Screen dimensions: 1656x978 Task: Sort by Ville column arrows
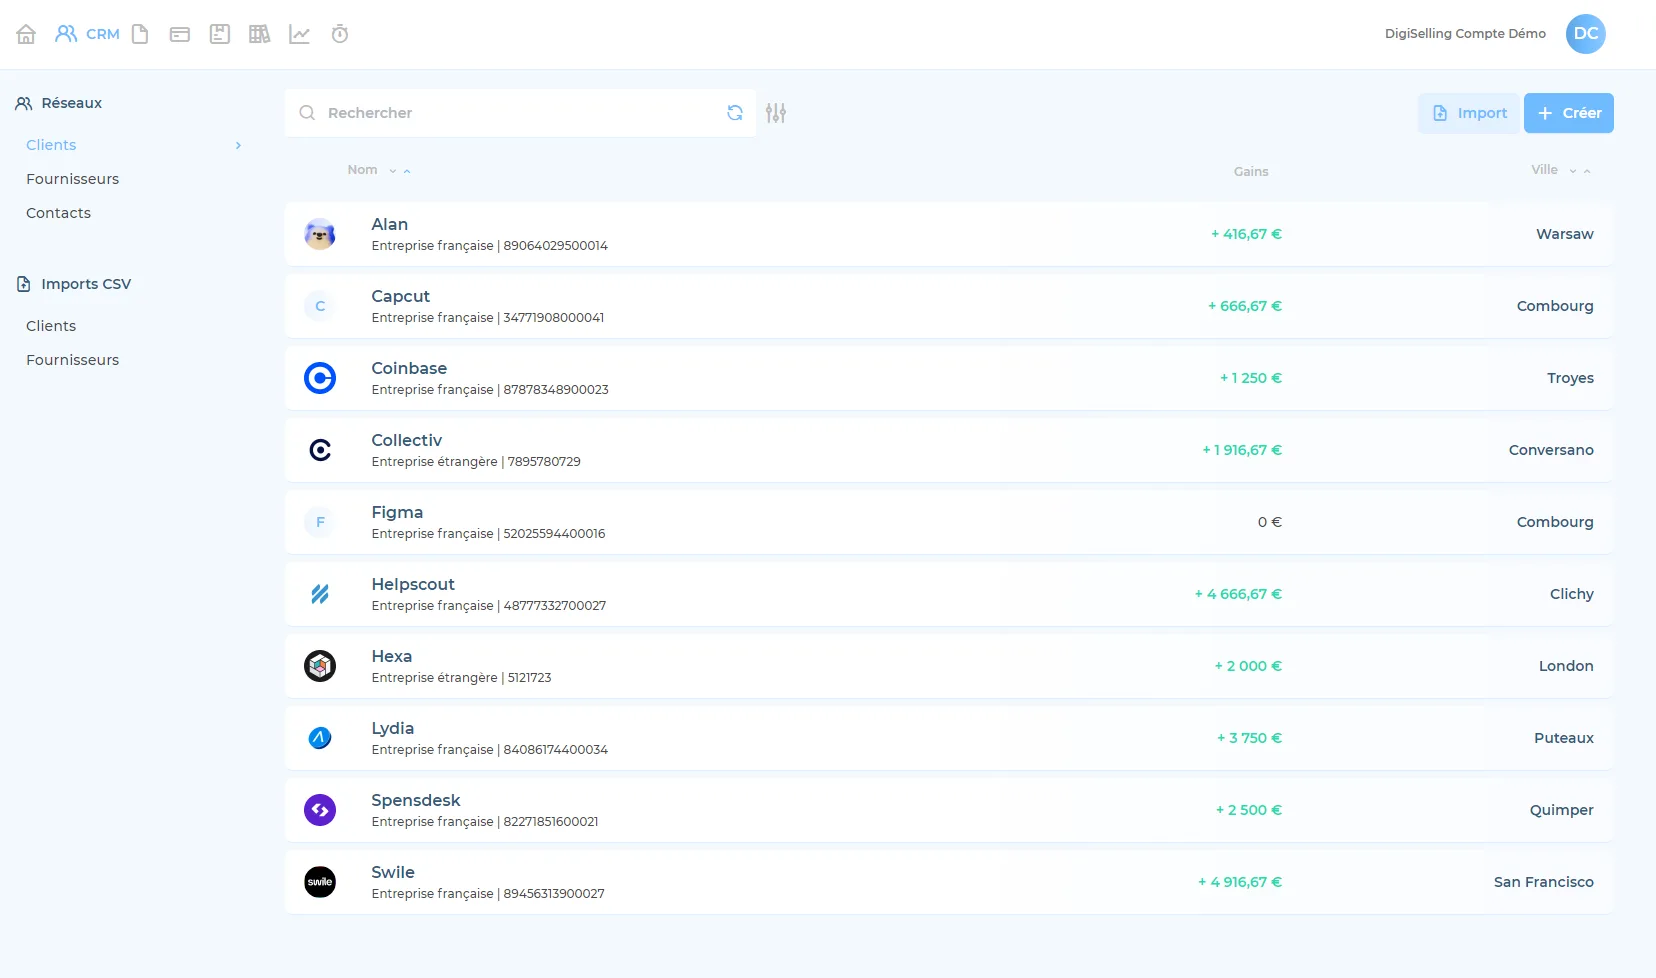[1580, 171]
